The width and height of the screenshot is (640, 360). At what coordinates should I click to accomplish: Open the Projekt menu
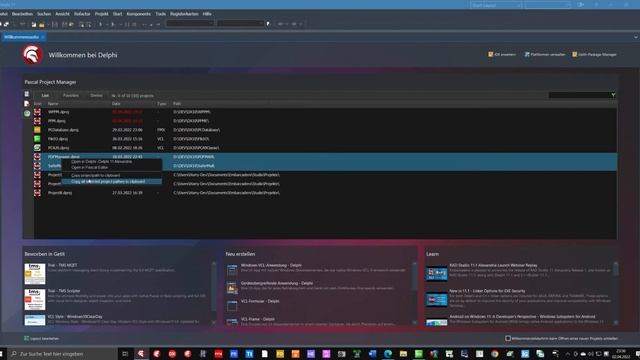(102, 14)
